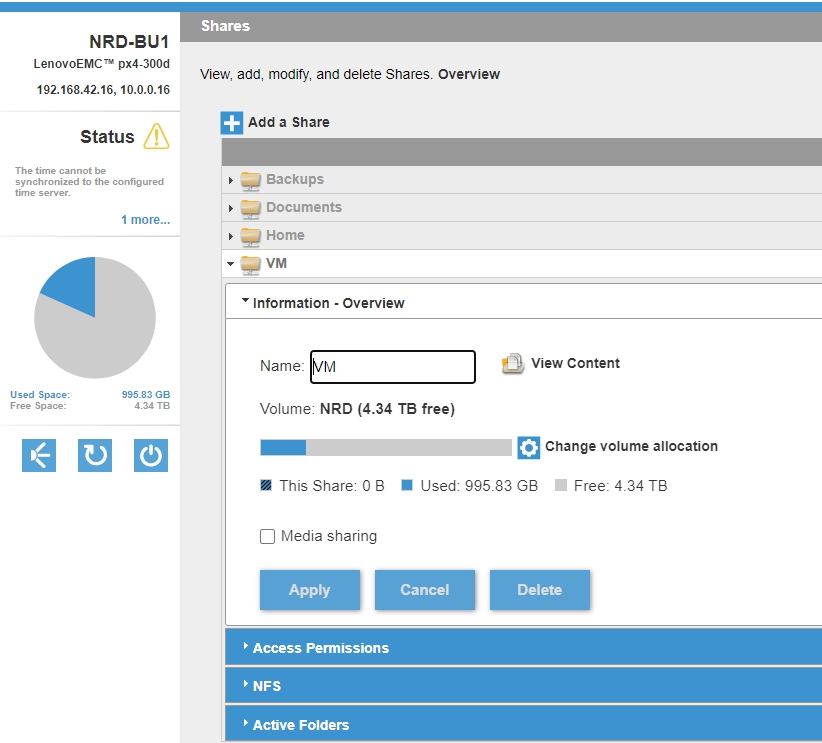This screenshot has height=743, width=822.
Task: Collapse the VM share row
Action: 231,264
